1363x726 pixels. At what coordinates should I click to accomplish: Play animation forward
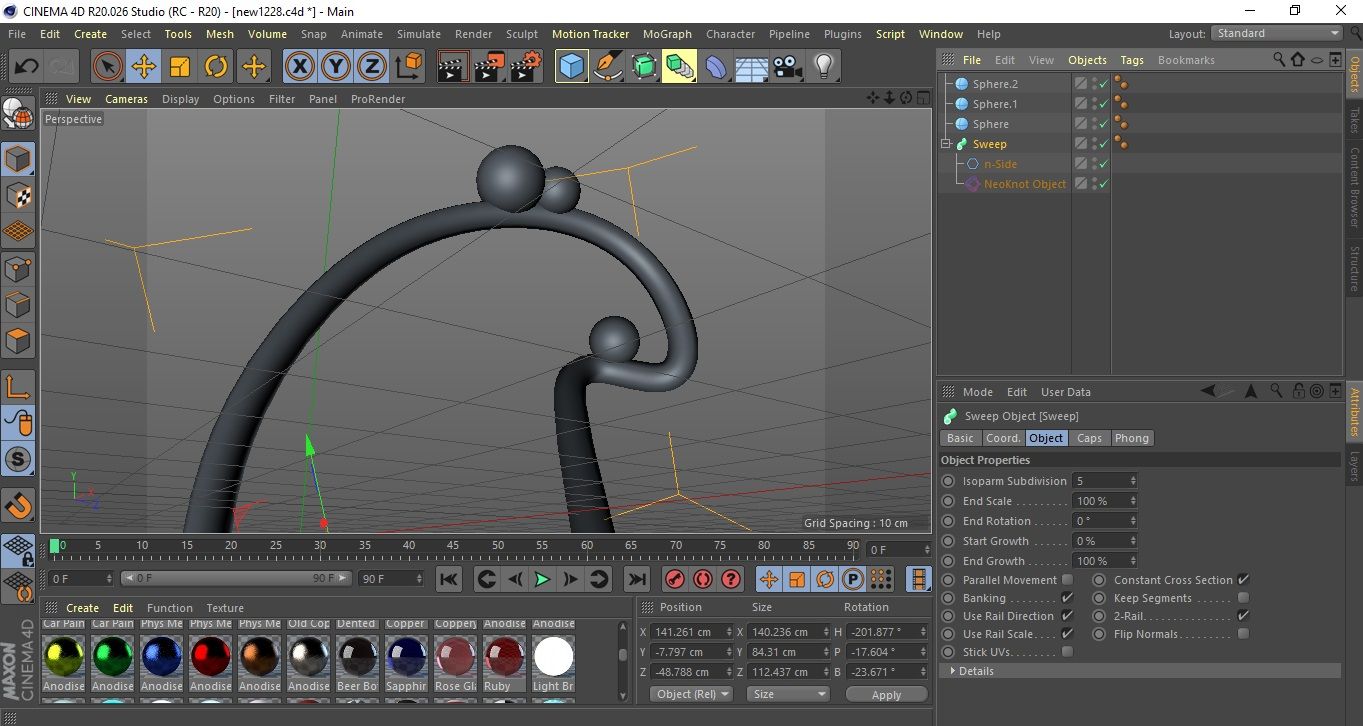pos(542,579)
